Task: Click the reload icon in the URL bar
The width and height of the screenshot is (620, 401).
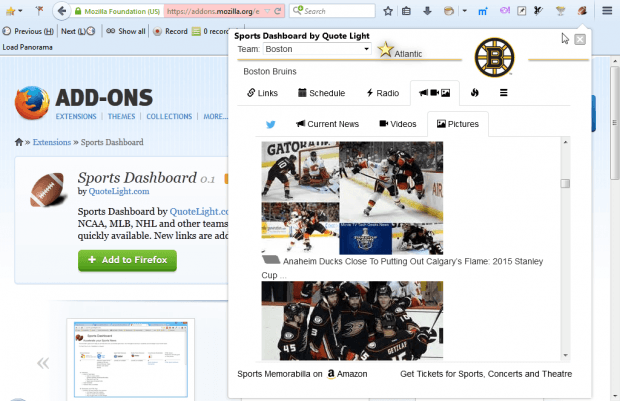Action: pos(278,11)
